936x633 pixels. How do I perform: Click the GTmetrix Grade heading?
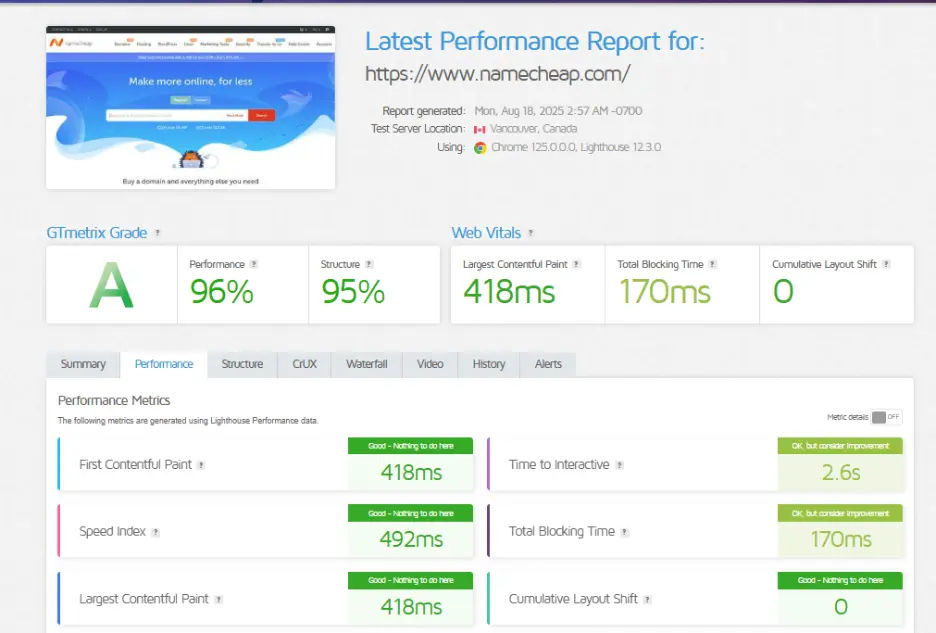(x=97, y=233)
